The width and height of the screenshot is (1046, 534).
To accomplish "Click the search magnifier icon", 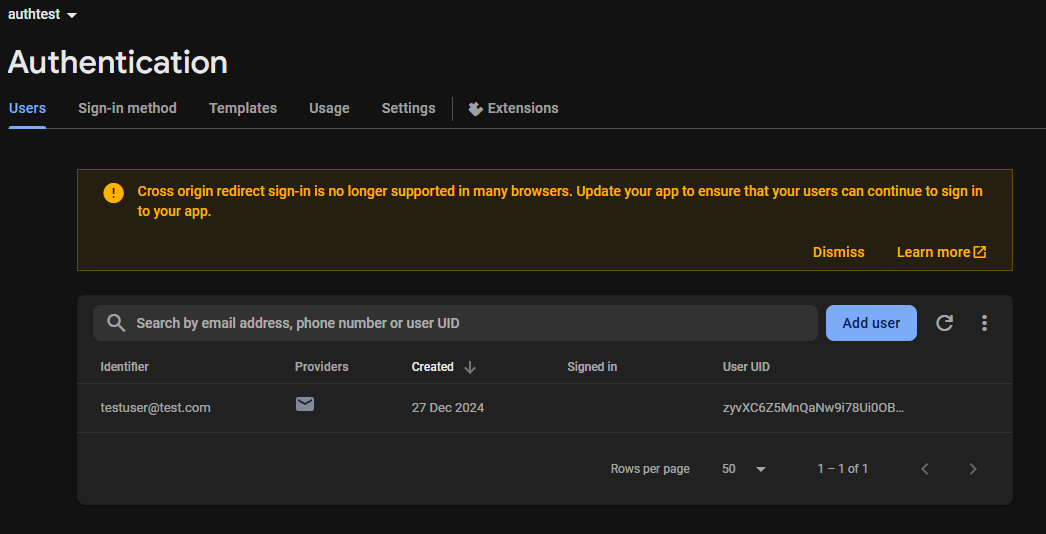I will coord(116,323).
